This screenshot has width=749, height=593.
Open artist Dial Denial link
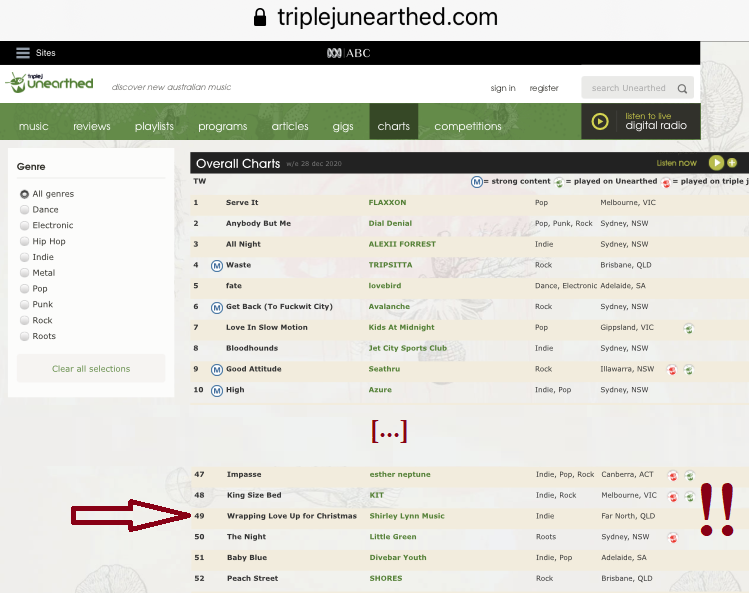point(390,224)
